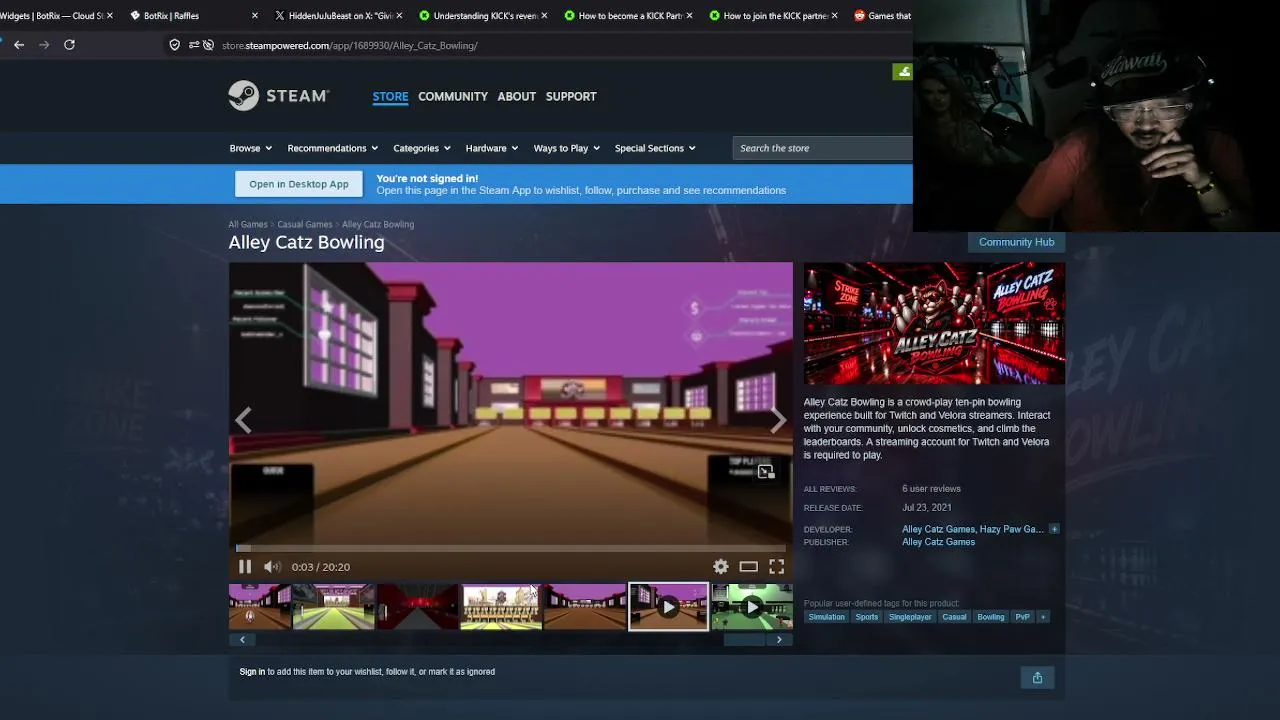This screenshot has height=720, width=1280.
Task: Close the HiddenJuJuBeast X tab
Action: (x=401, y=16)
